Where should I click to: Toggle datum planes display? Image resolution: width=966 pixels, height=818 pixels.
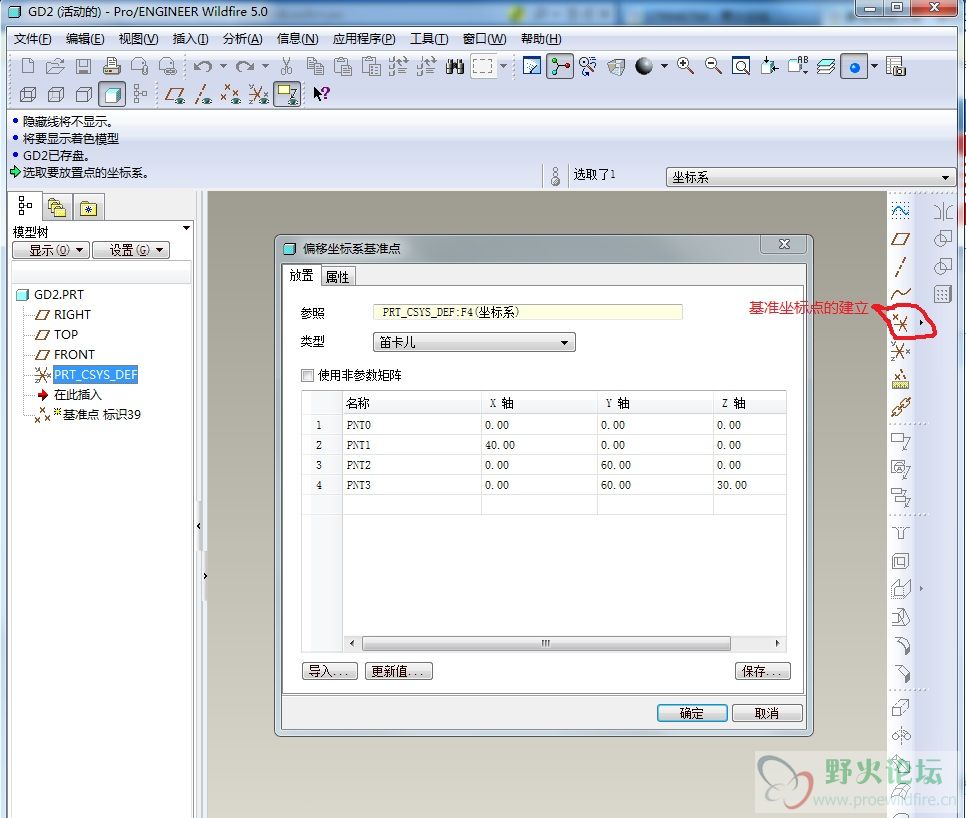coord(176,94)
